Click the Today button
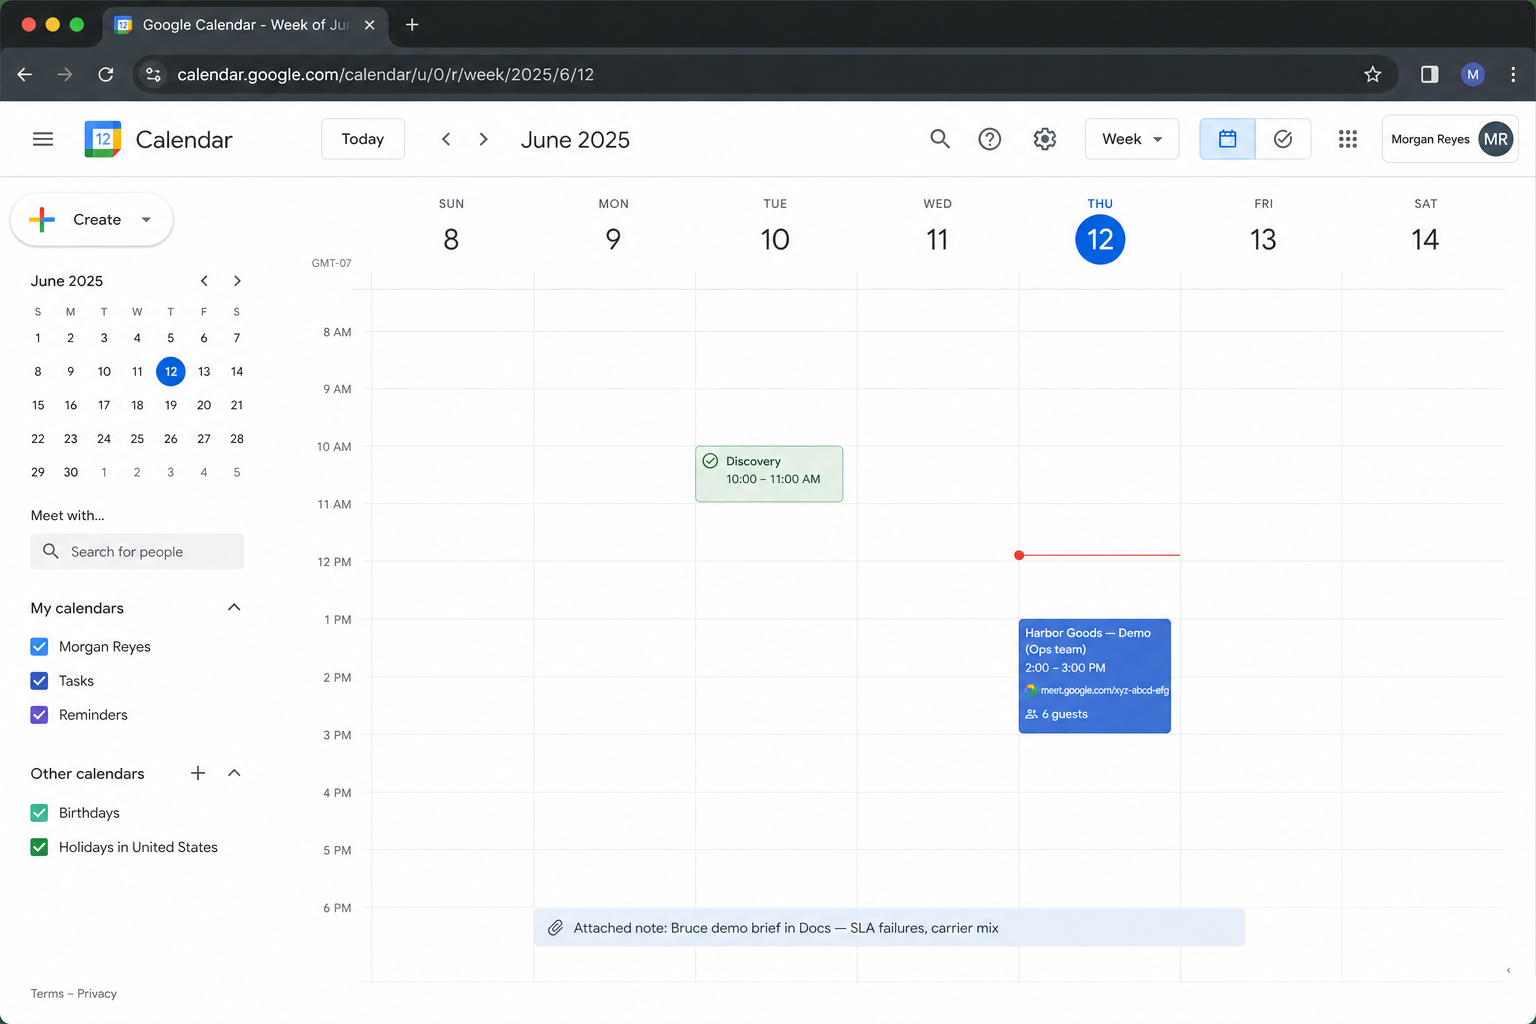This screenshot has height=1024, width=1536. [x=363, y=139]
